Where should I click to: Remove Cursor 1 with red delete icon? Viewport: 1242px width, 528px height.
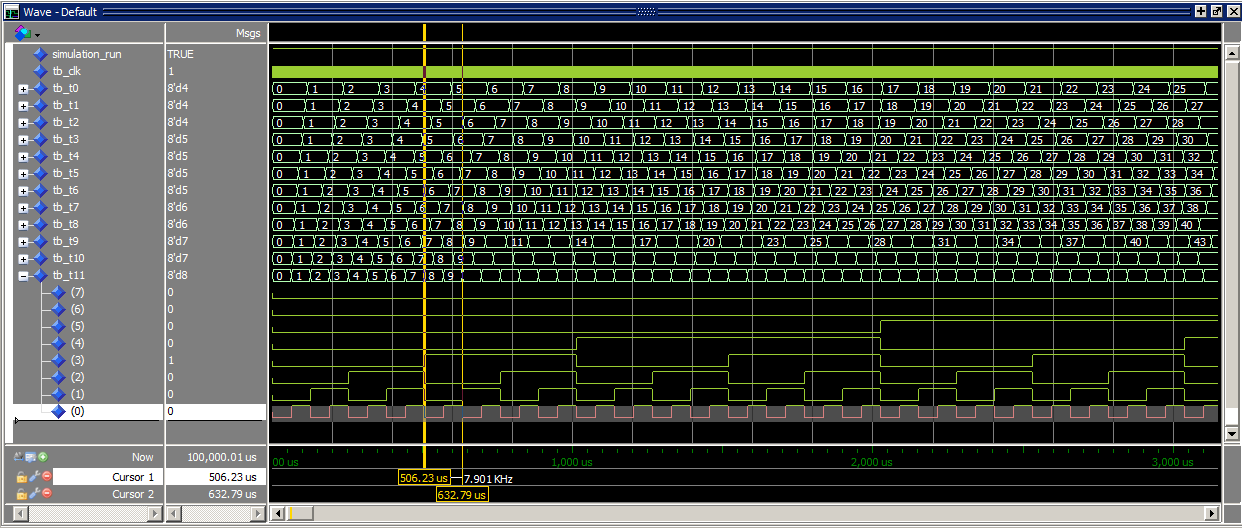pyautogui.click(x=46, y=477)
